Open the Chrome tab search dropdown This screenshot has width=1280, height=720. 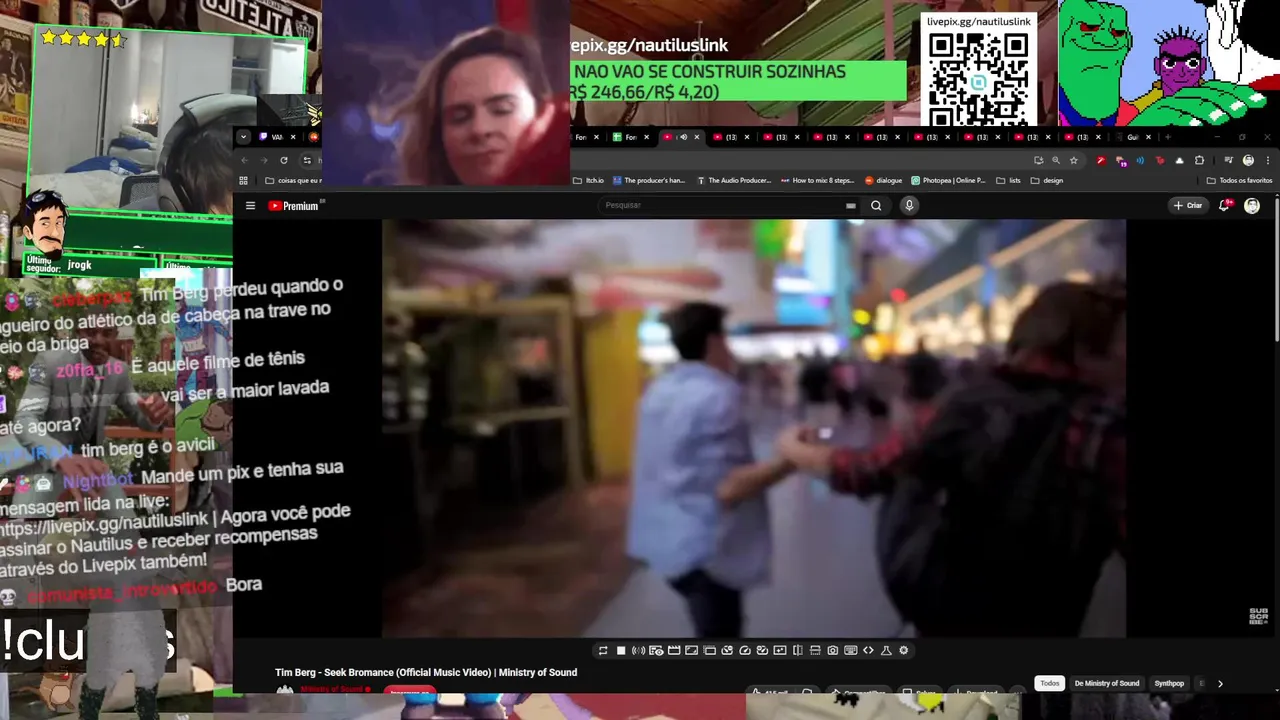pyautogui.click(x=243, y=137)
